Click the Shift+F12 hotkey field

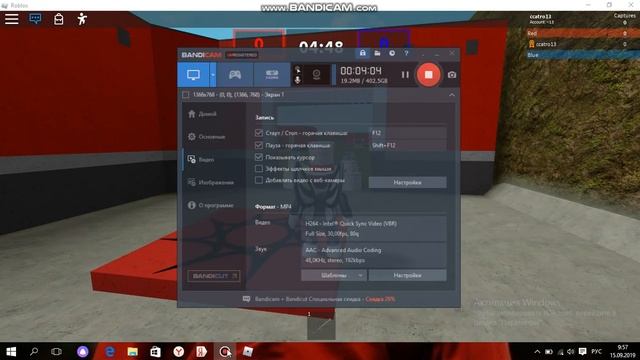tap(407, 145)
